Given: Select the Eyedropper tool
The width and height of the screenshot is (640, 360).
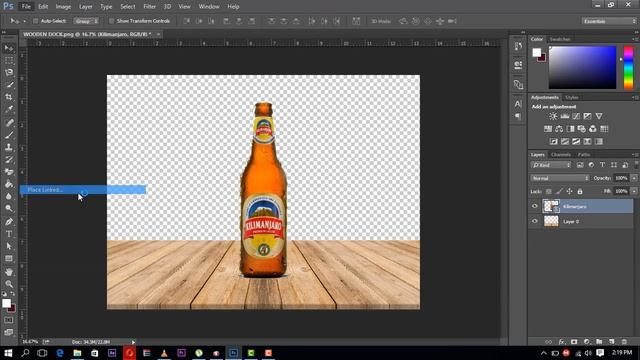Looking at the screenshot, I should 9,109.
